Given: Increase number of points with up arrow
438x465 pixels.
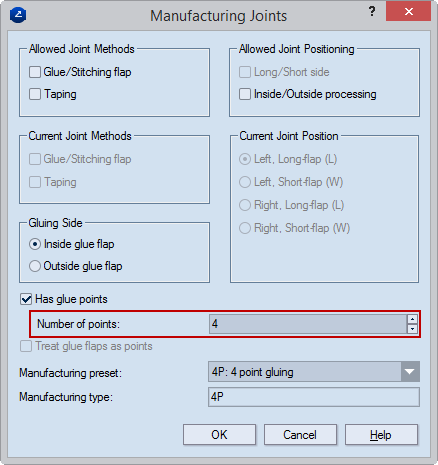Looking at the screenshot, I should pos(413,319).
